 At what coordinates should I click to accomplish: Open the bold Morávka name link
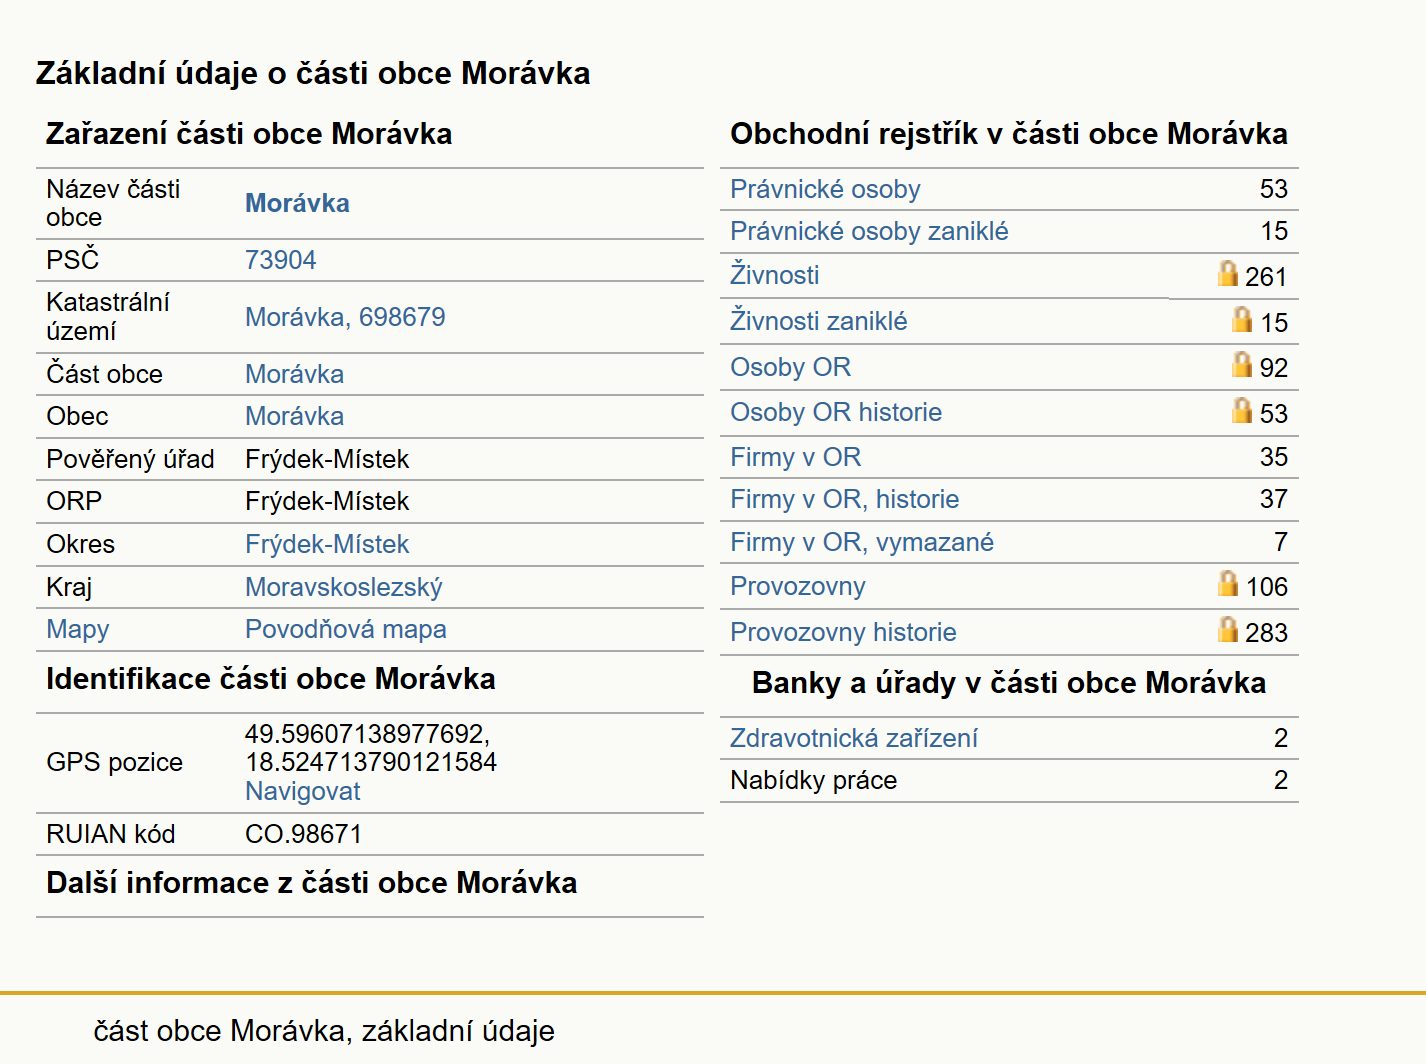[297, 203]
